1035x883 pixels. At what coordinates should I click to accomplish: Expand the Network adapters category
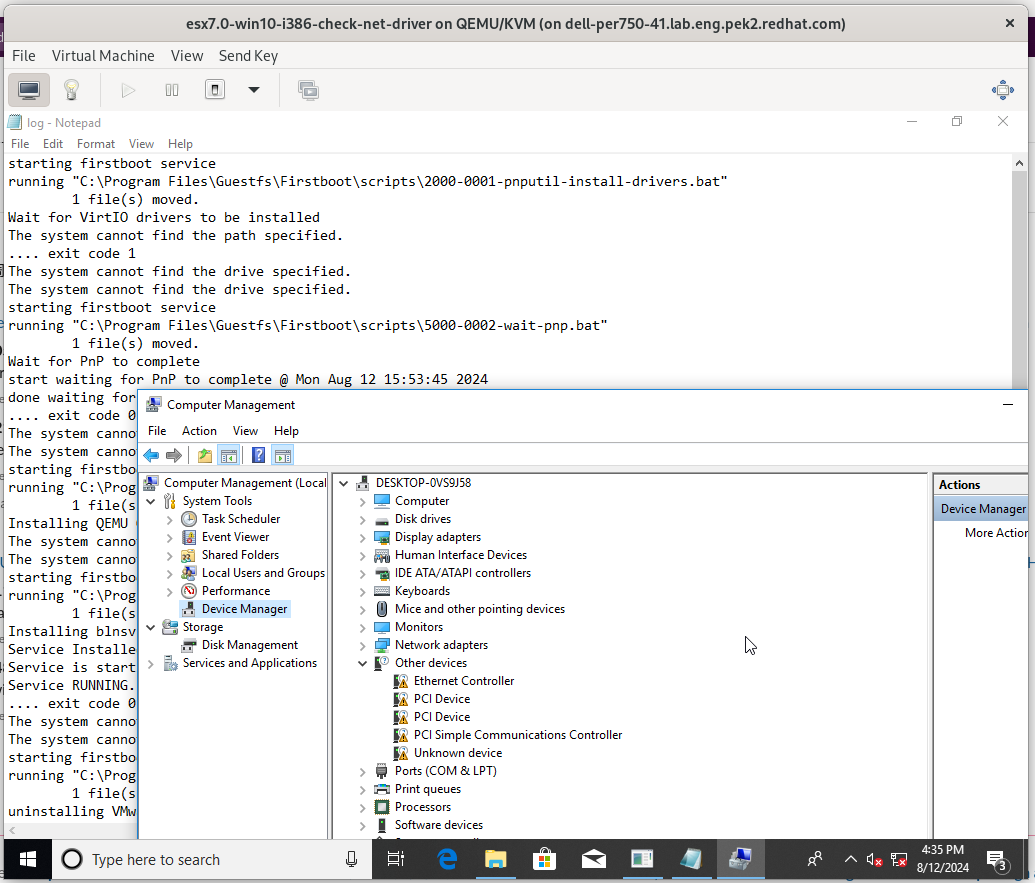[363, 645]
